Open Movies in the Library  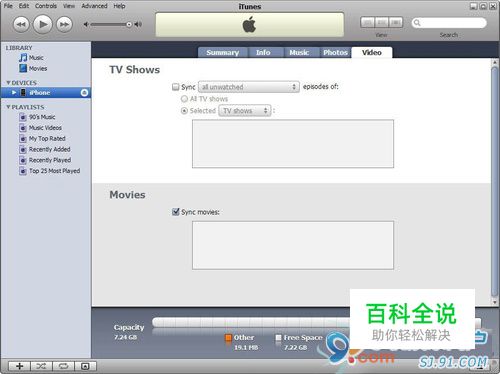click(x=38, y=68)
